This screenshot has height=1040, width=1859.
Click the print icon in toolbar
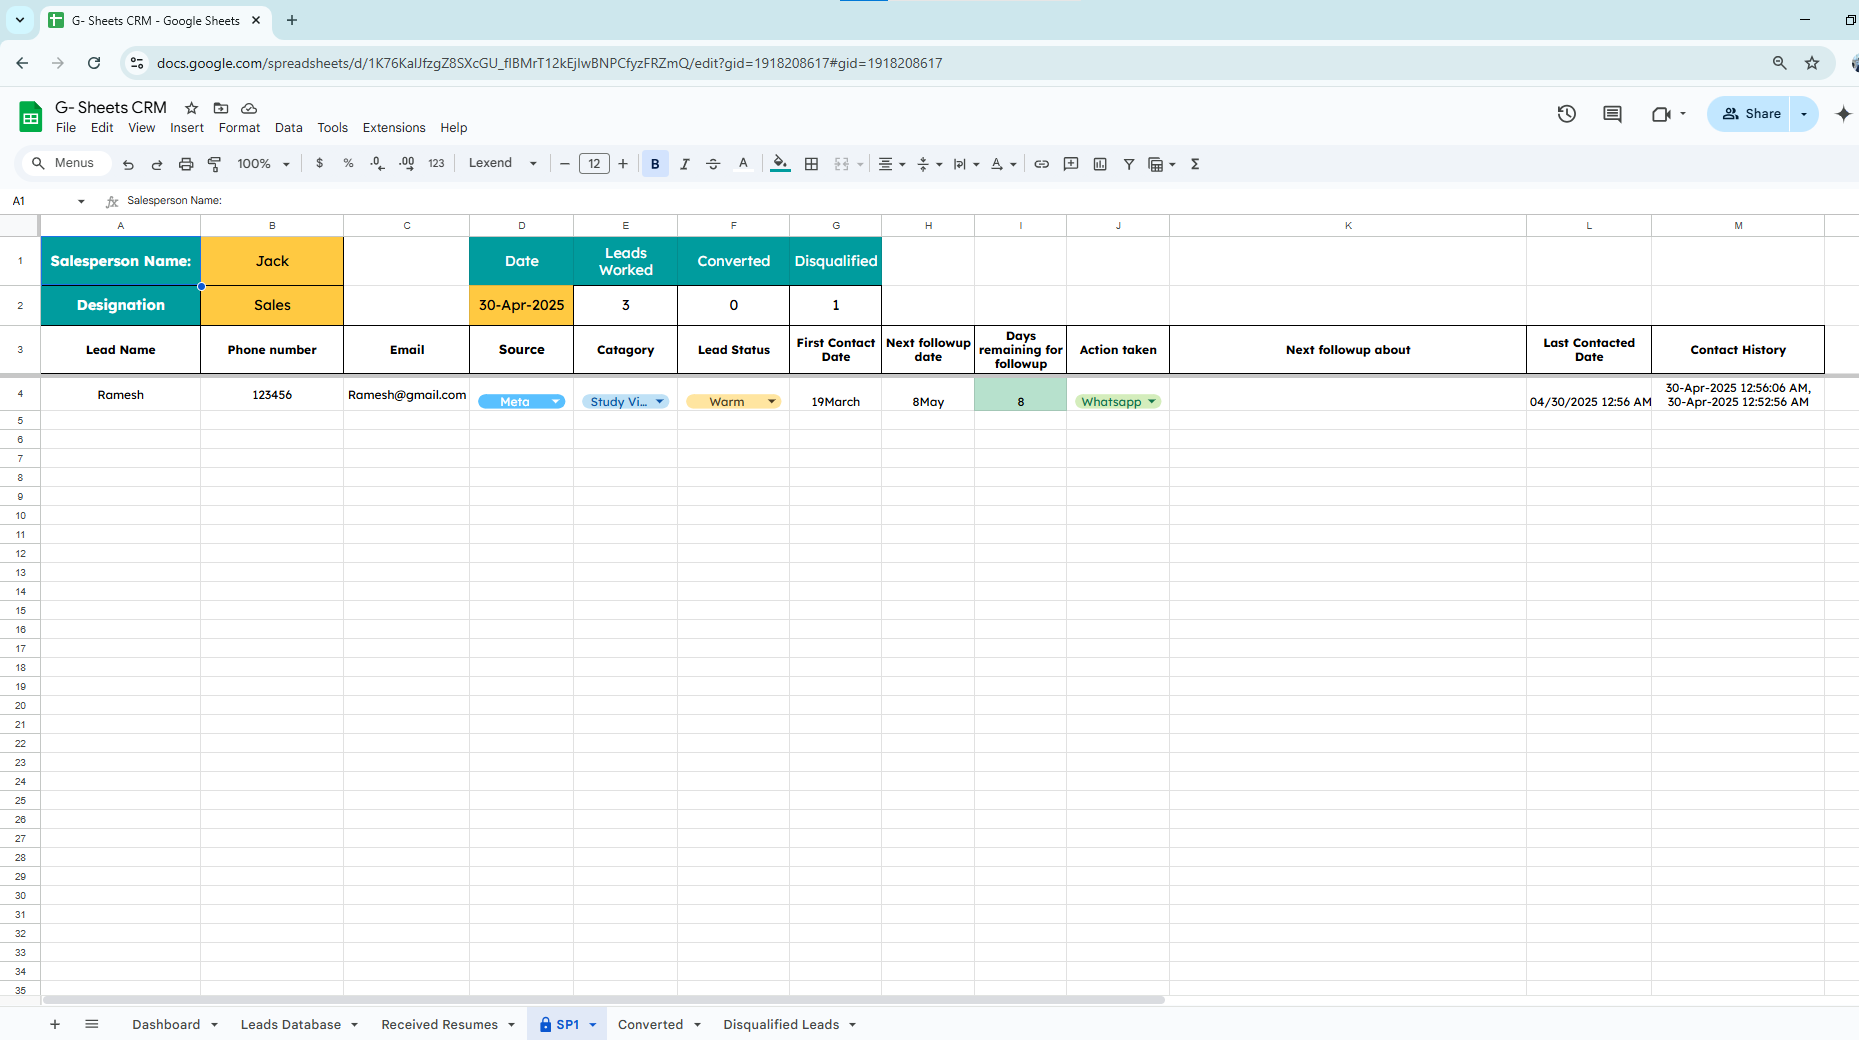coord(185,164)
